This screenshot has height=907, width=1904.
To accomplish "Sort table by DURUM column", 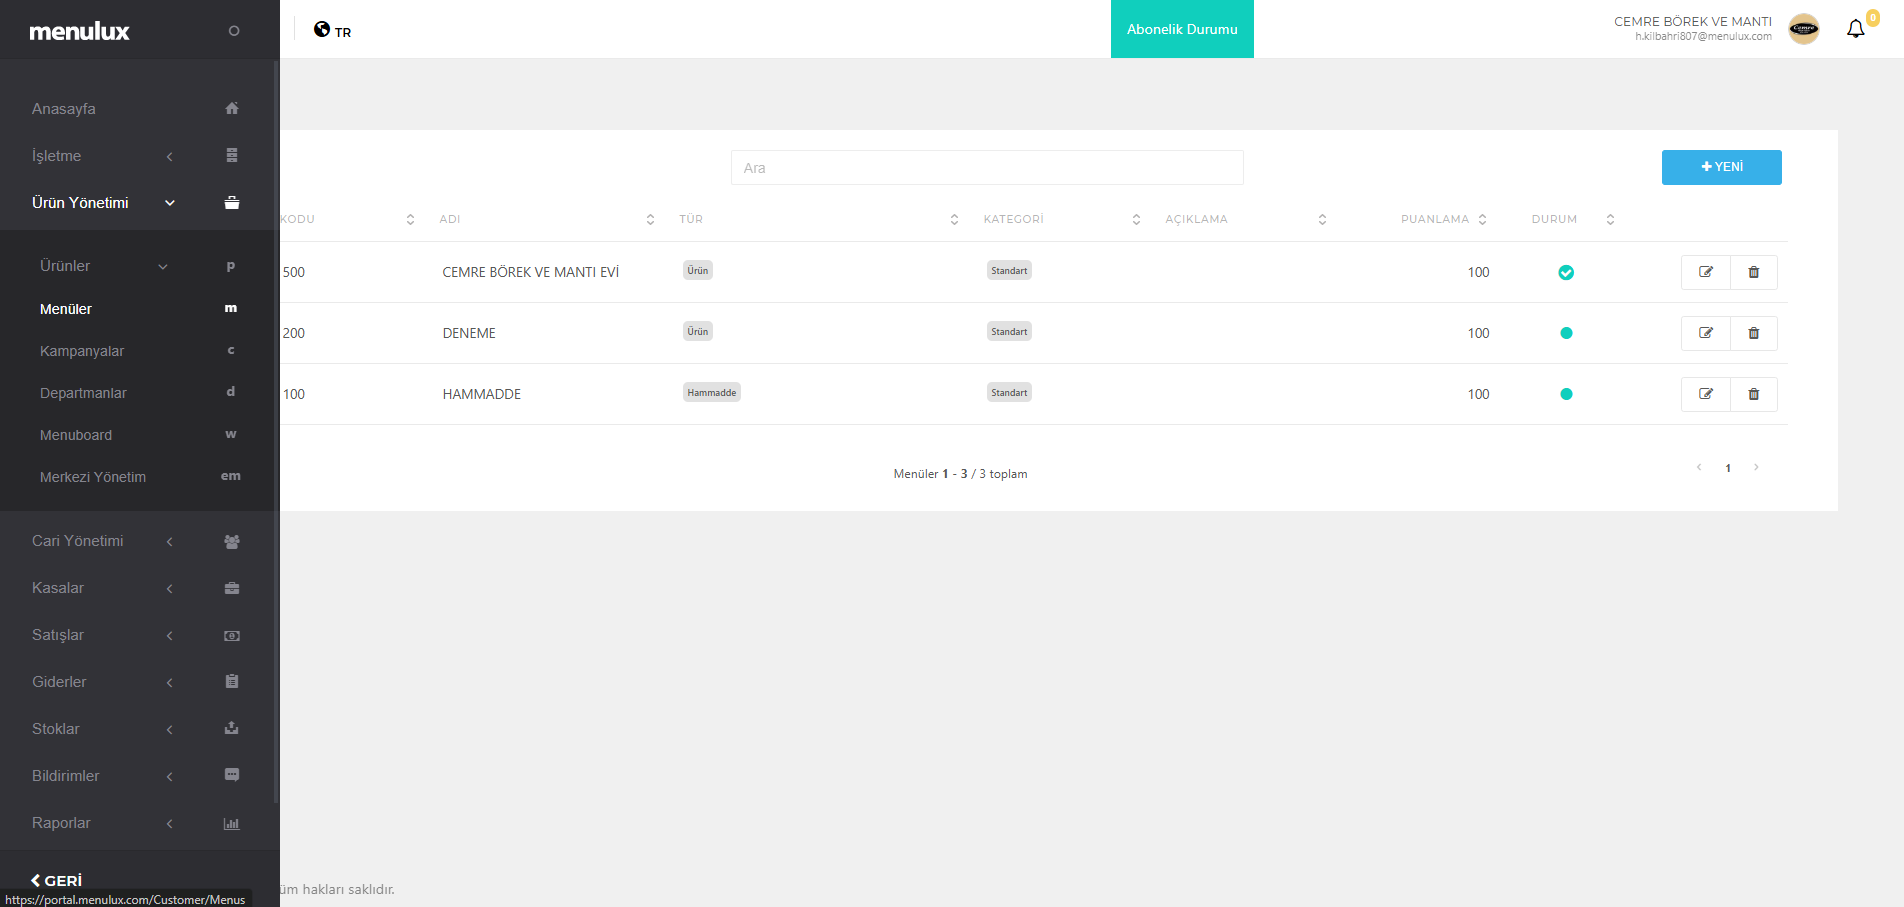I will pyautogui.click(x=1610, y=219).
